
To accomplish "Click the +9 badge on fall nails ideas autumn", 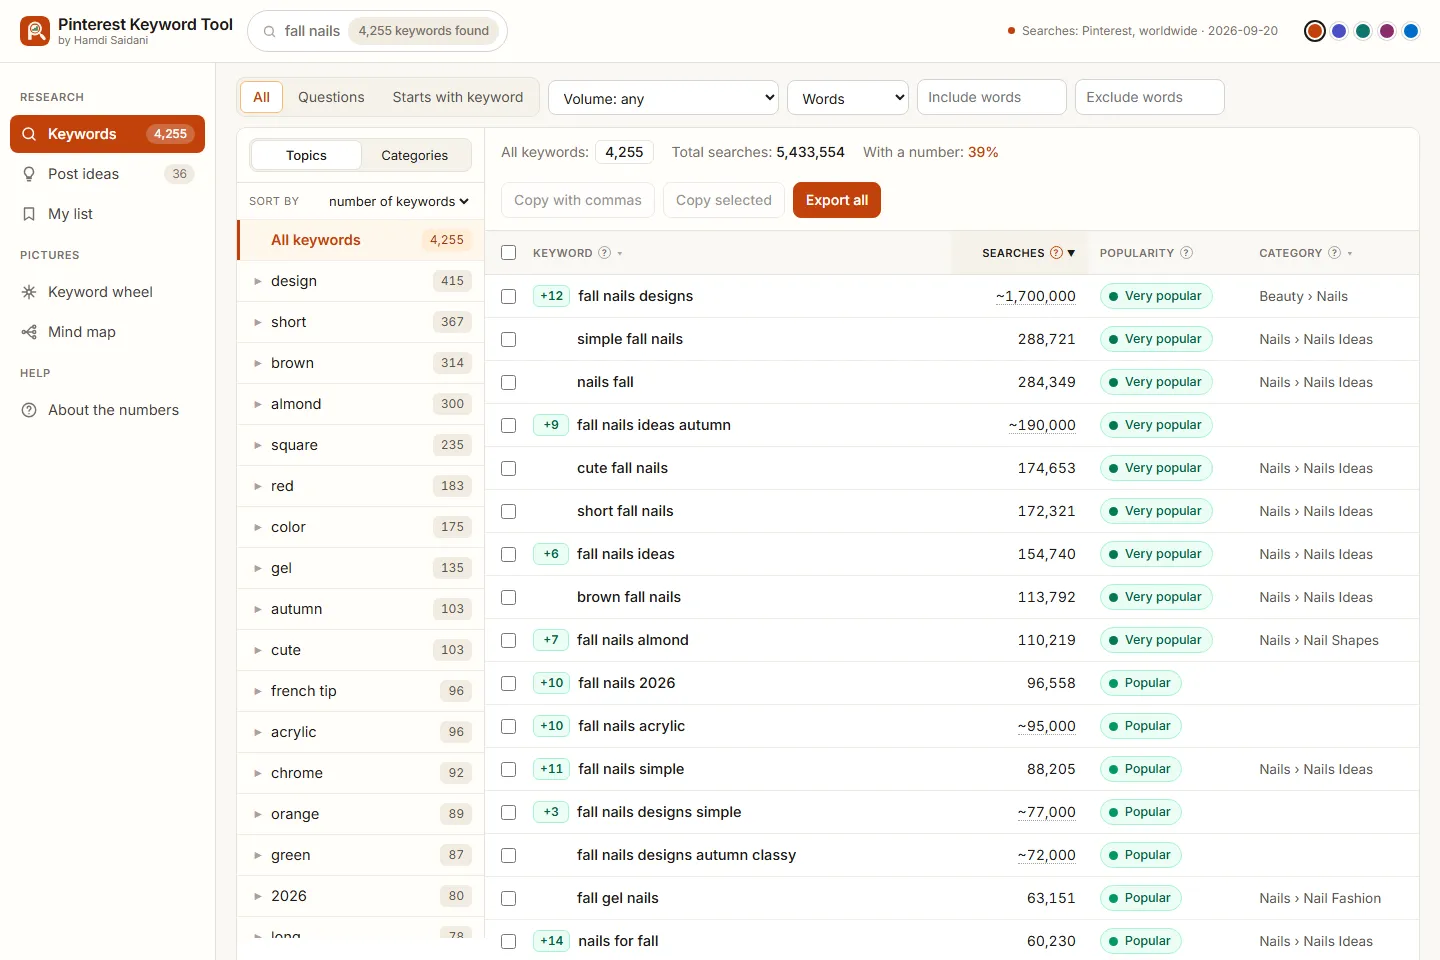I will 551,425.
